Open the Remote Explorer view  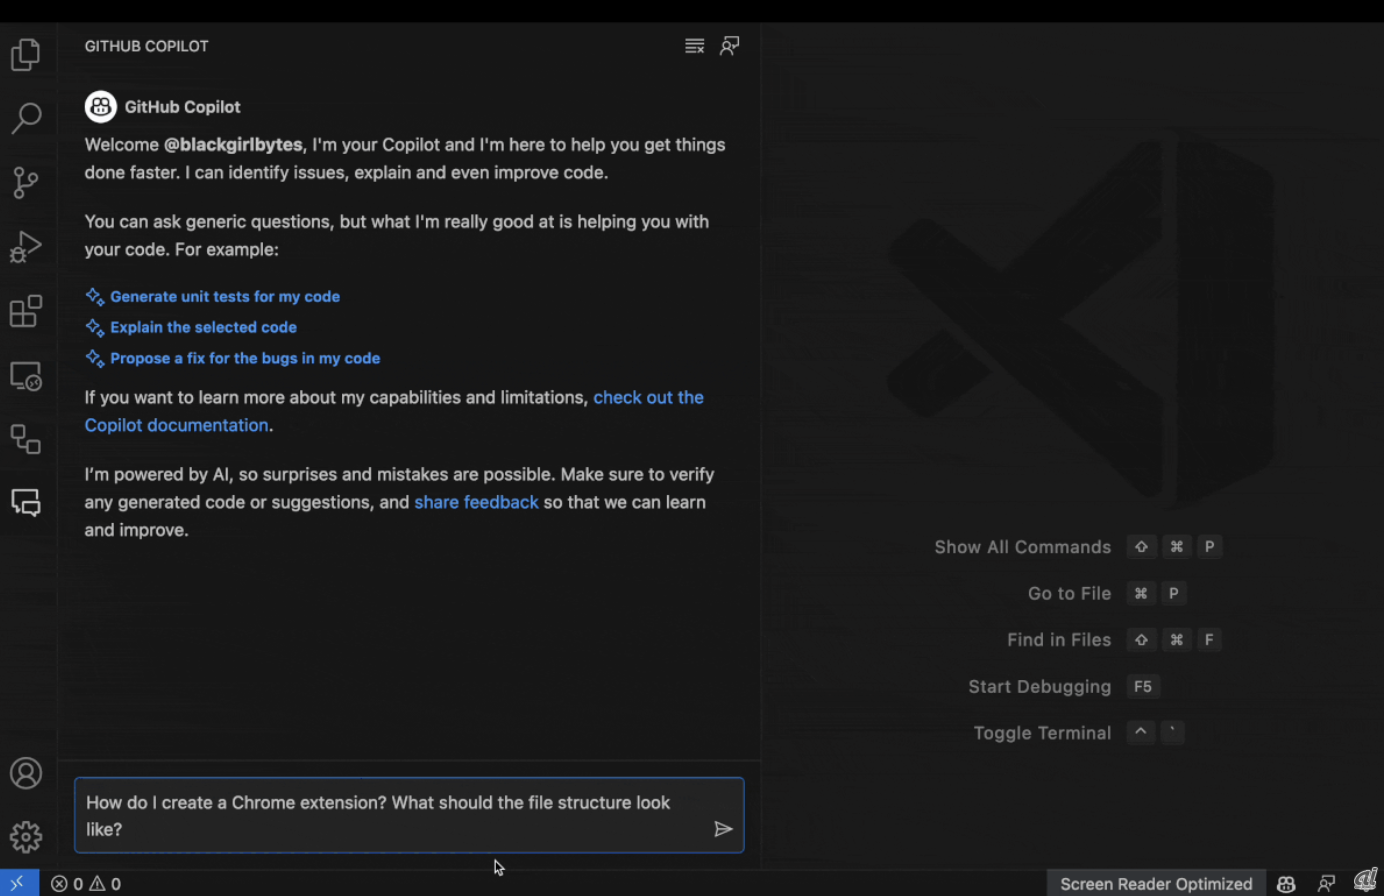coord(26,376)
